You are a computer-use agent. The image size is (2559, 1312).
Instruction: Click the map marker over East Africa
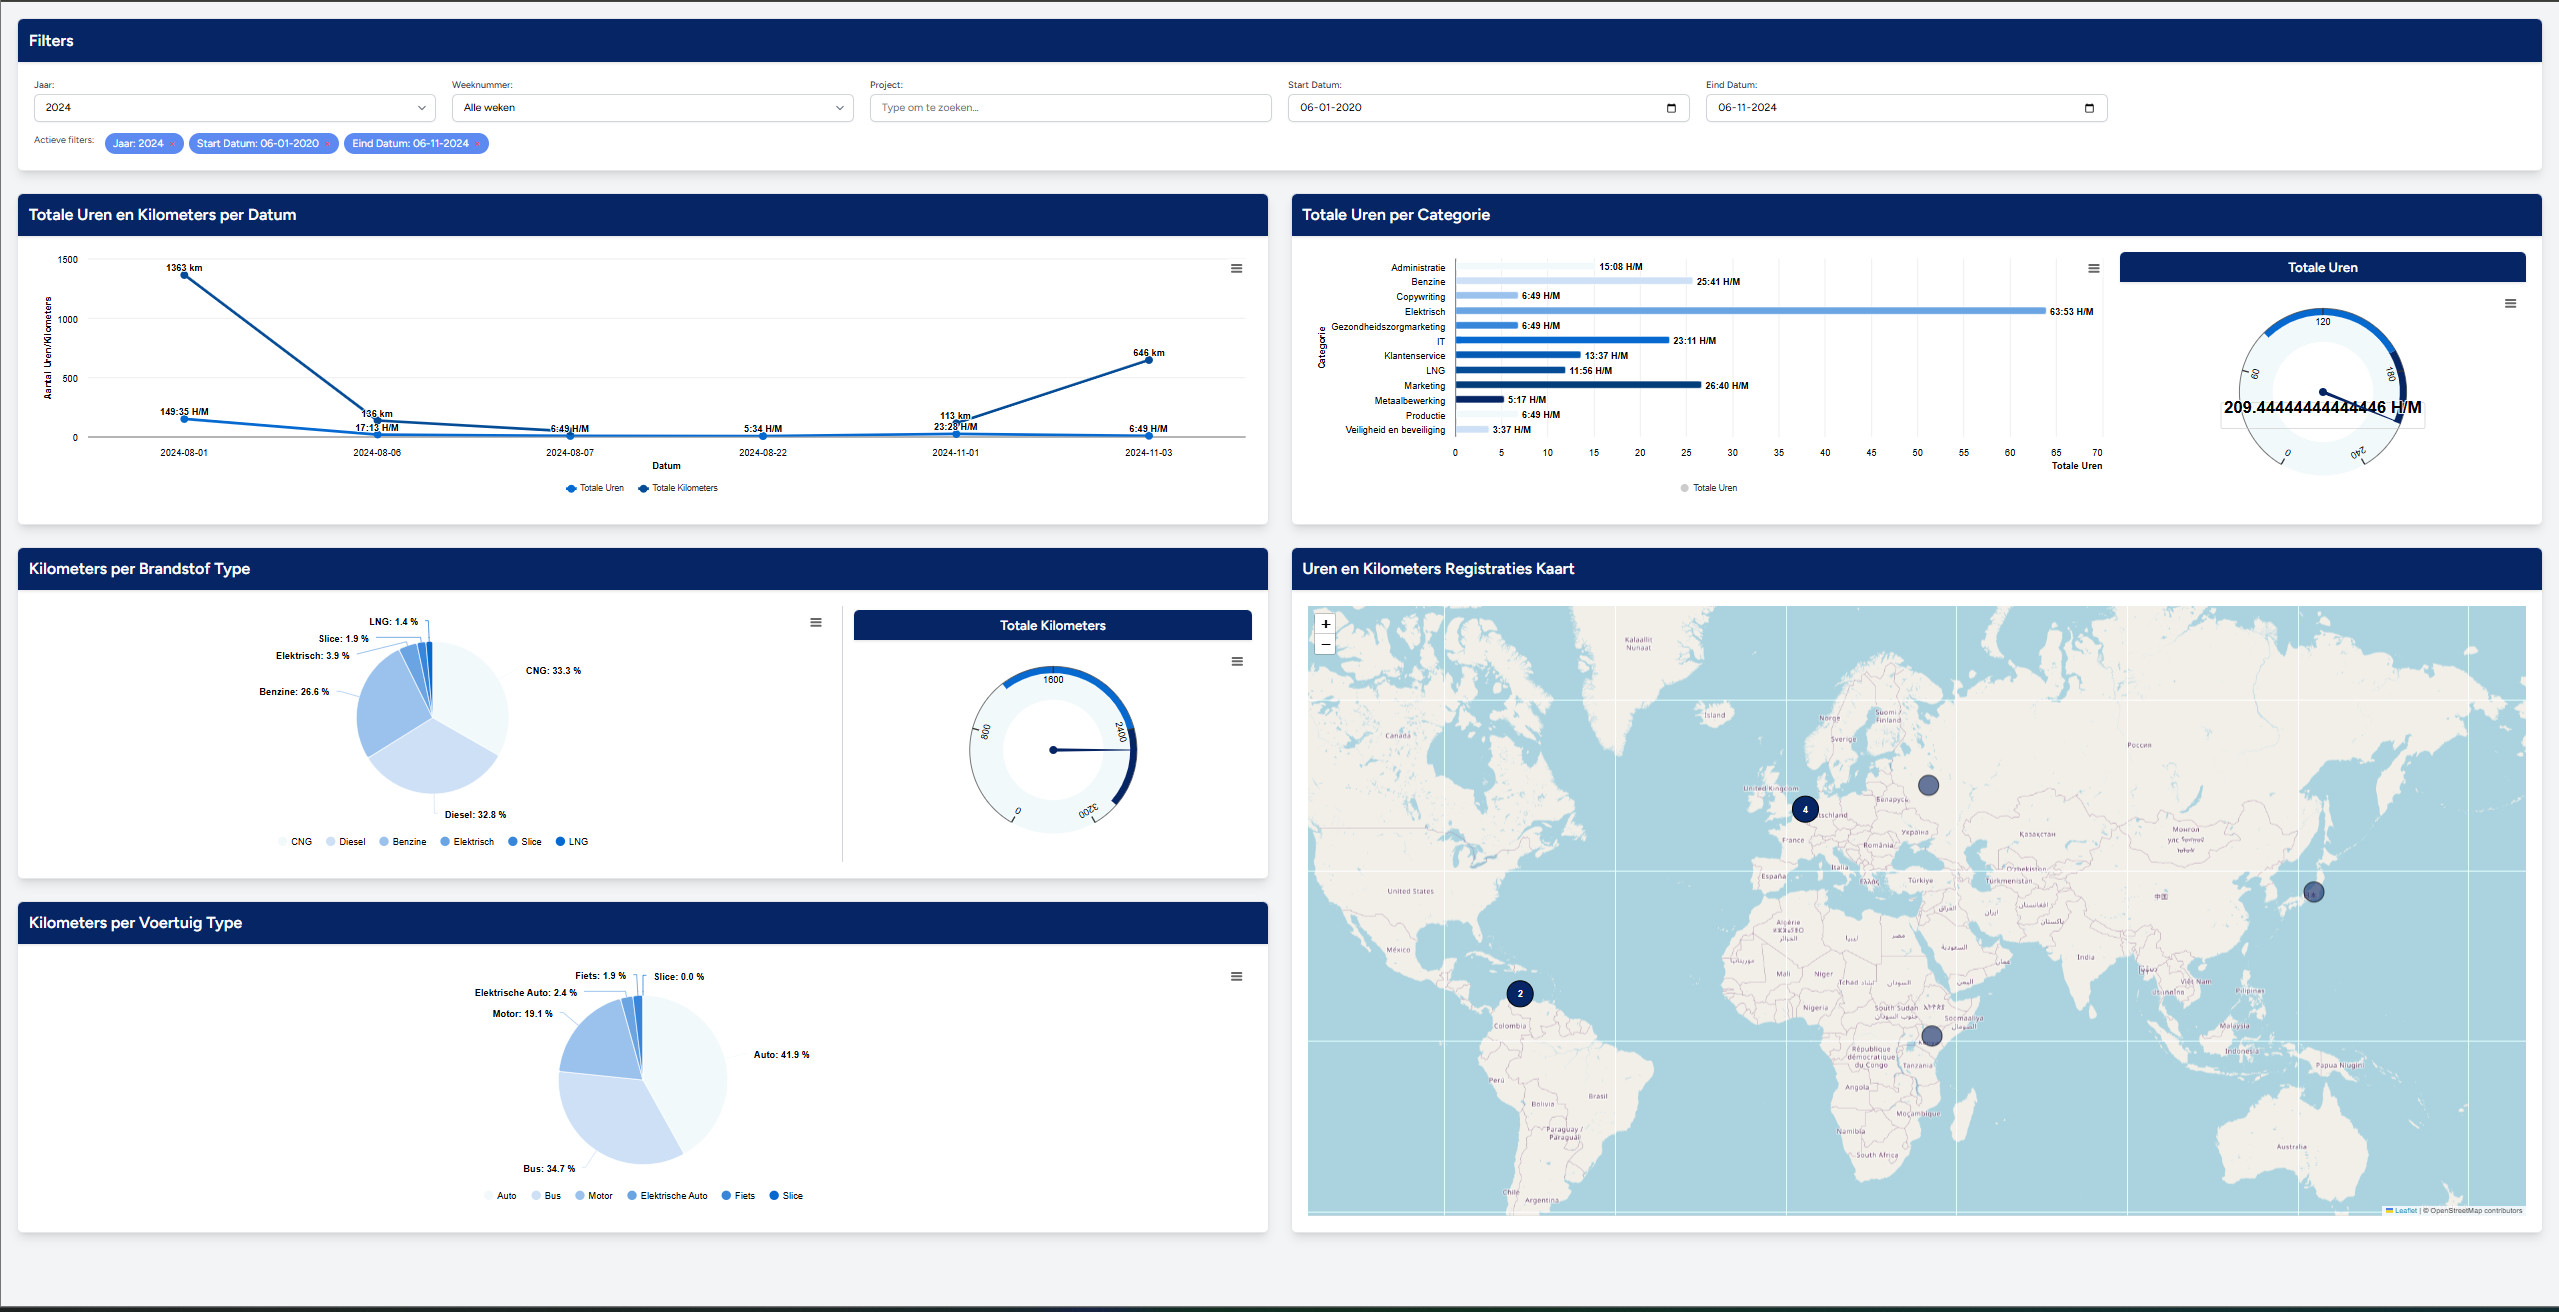tap(1931, 1035)
